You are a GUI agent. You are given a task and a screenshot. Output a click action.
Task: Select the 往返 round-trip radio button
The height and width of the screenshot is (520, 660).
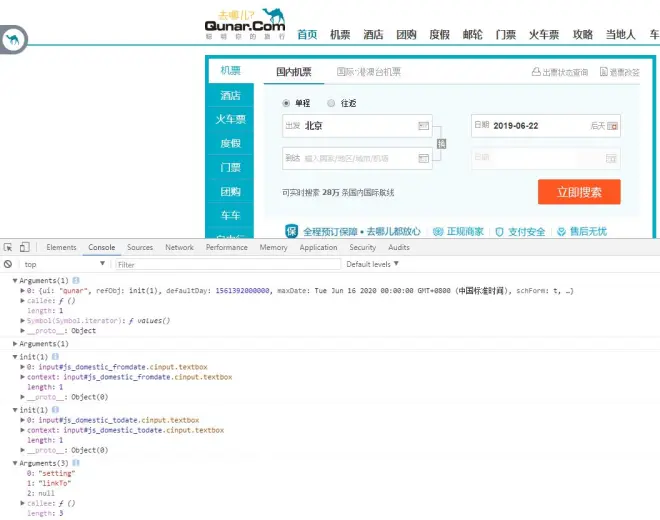point(331,102)
